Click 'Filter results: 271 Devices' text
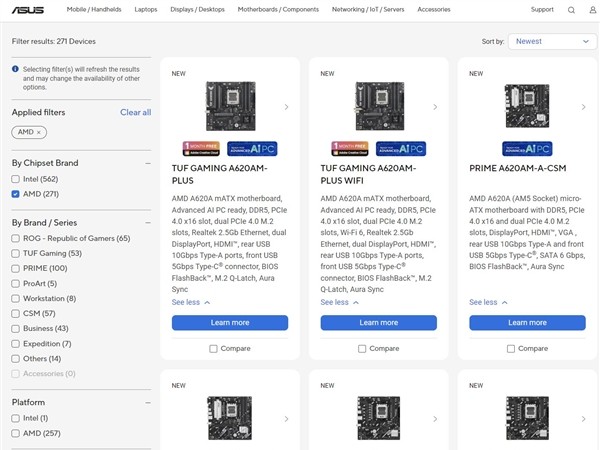Viewport: 600px width, 450px height. point(54,41)
